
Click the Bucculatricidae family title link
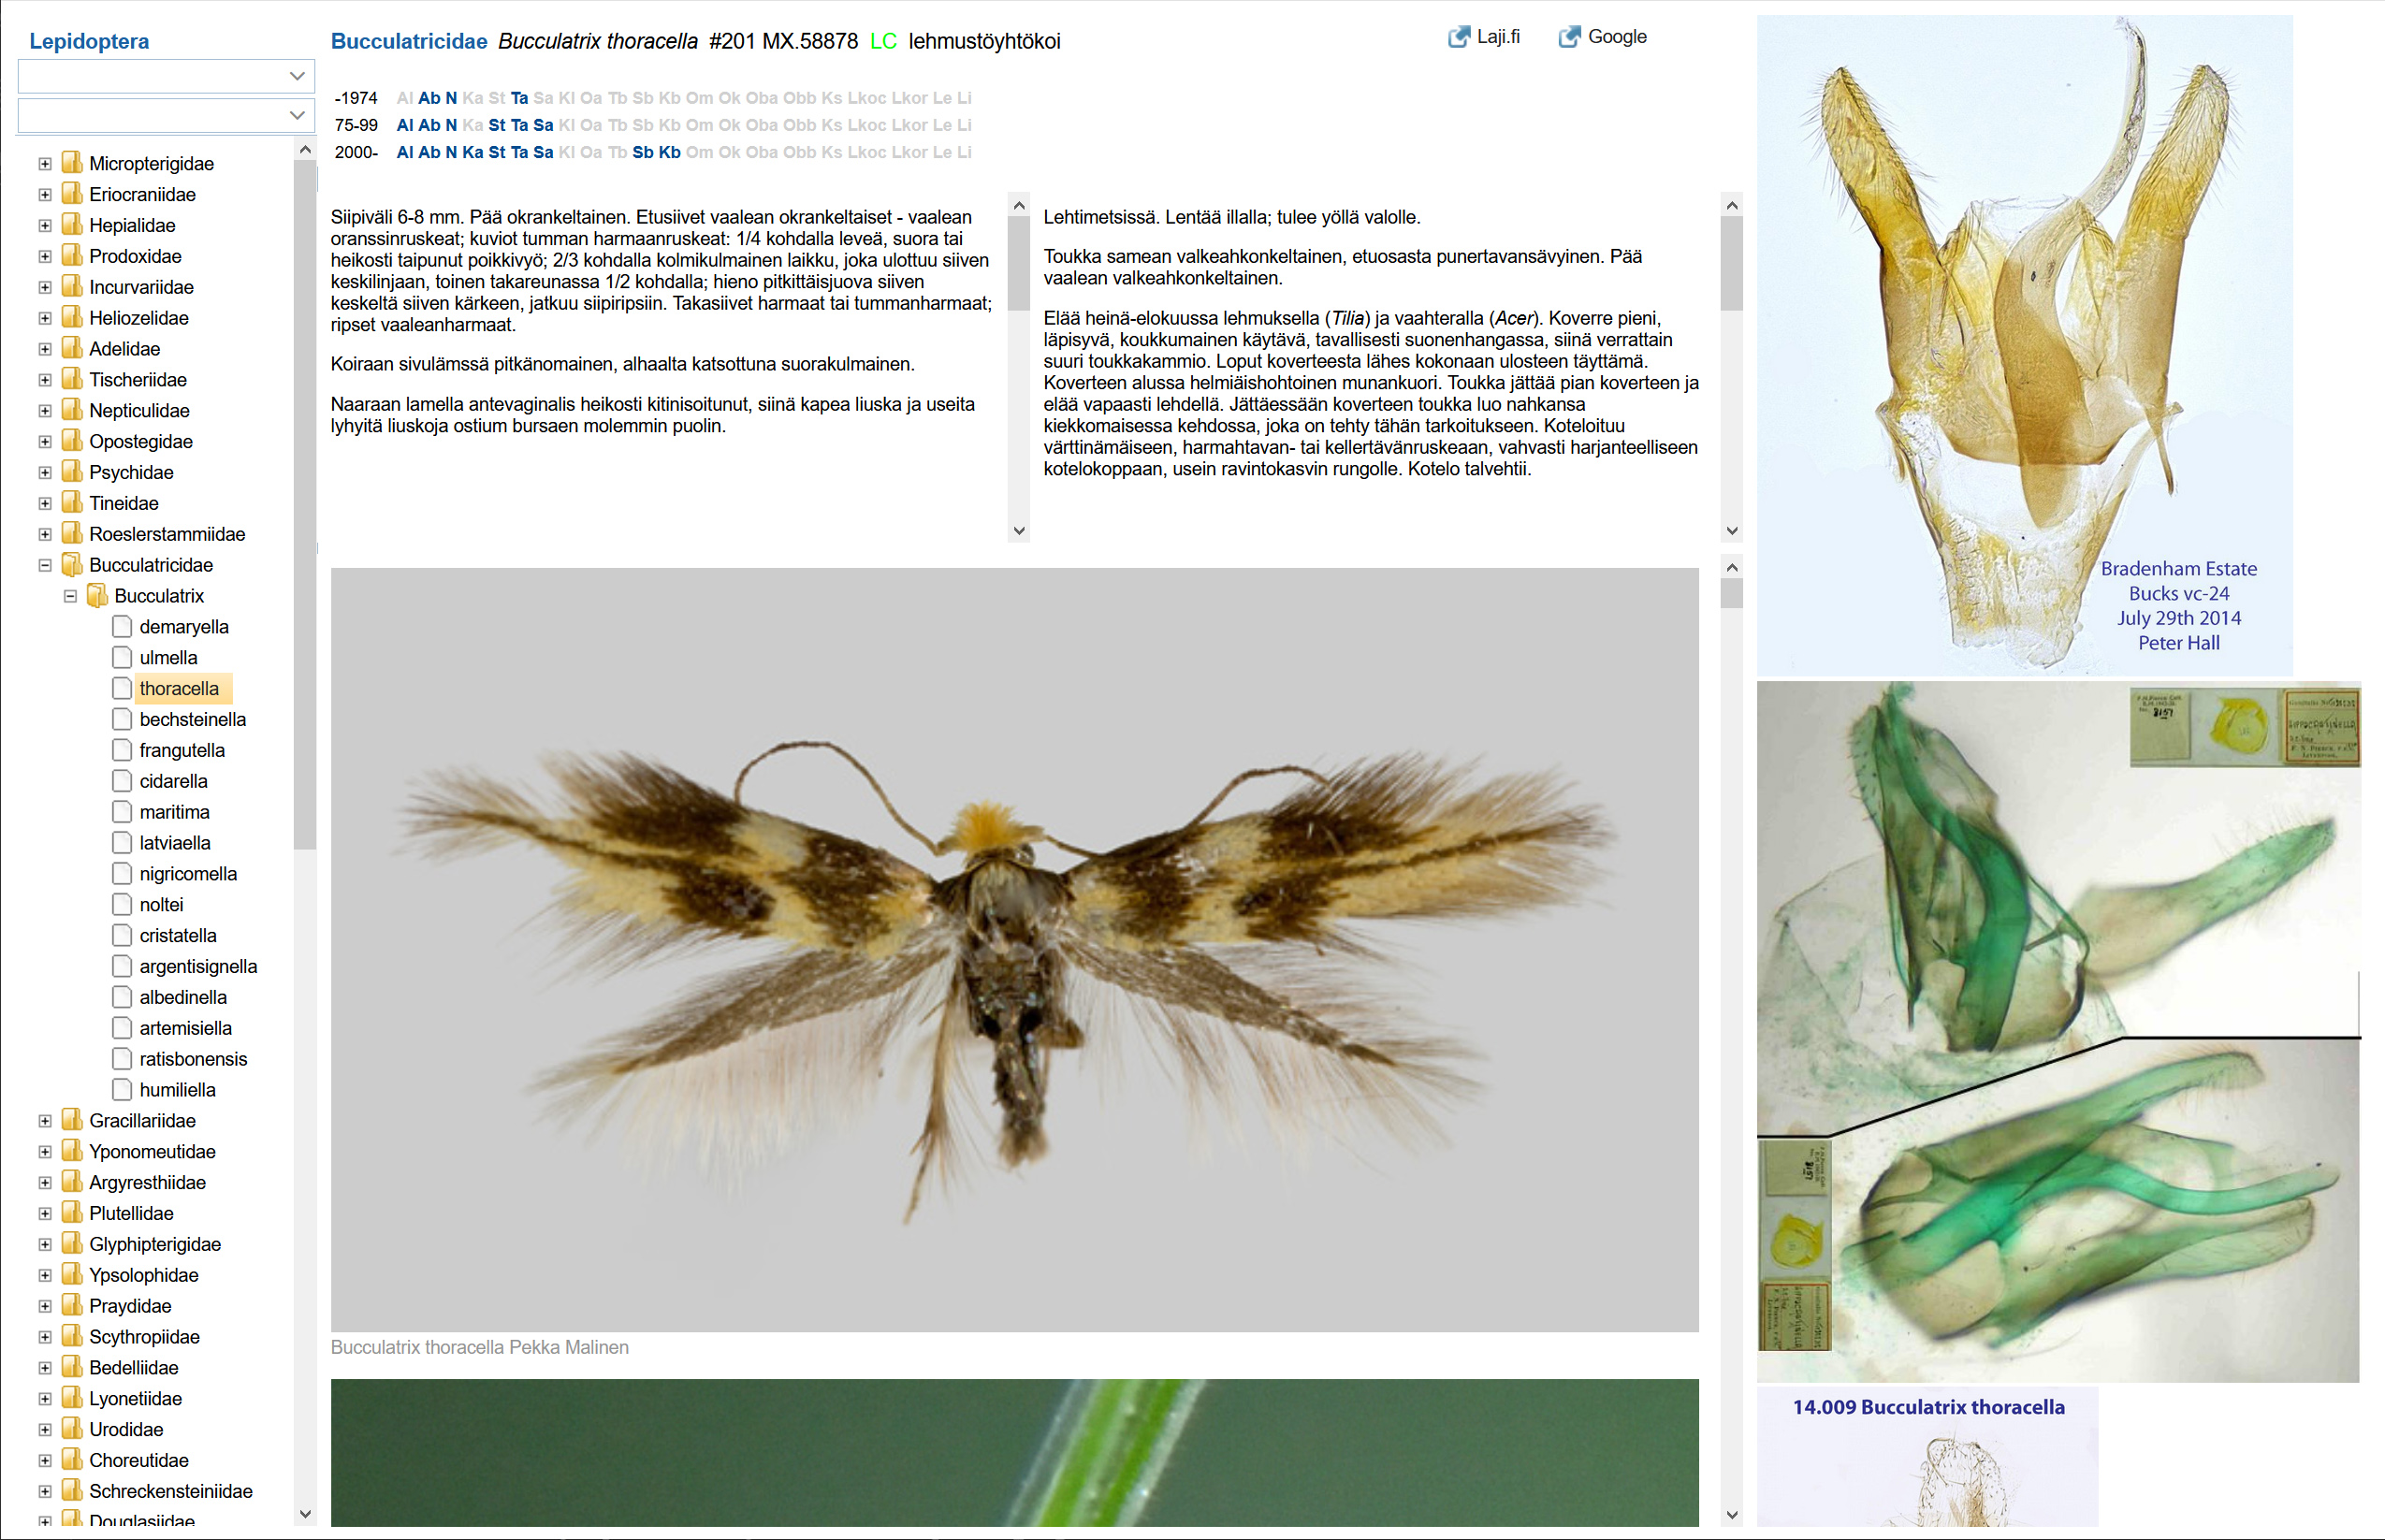pyautogui.click(x=409, y=41)
